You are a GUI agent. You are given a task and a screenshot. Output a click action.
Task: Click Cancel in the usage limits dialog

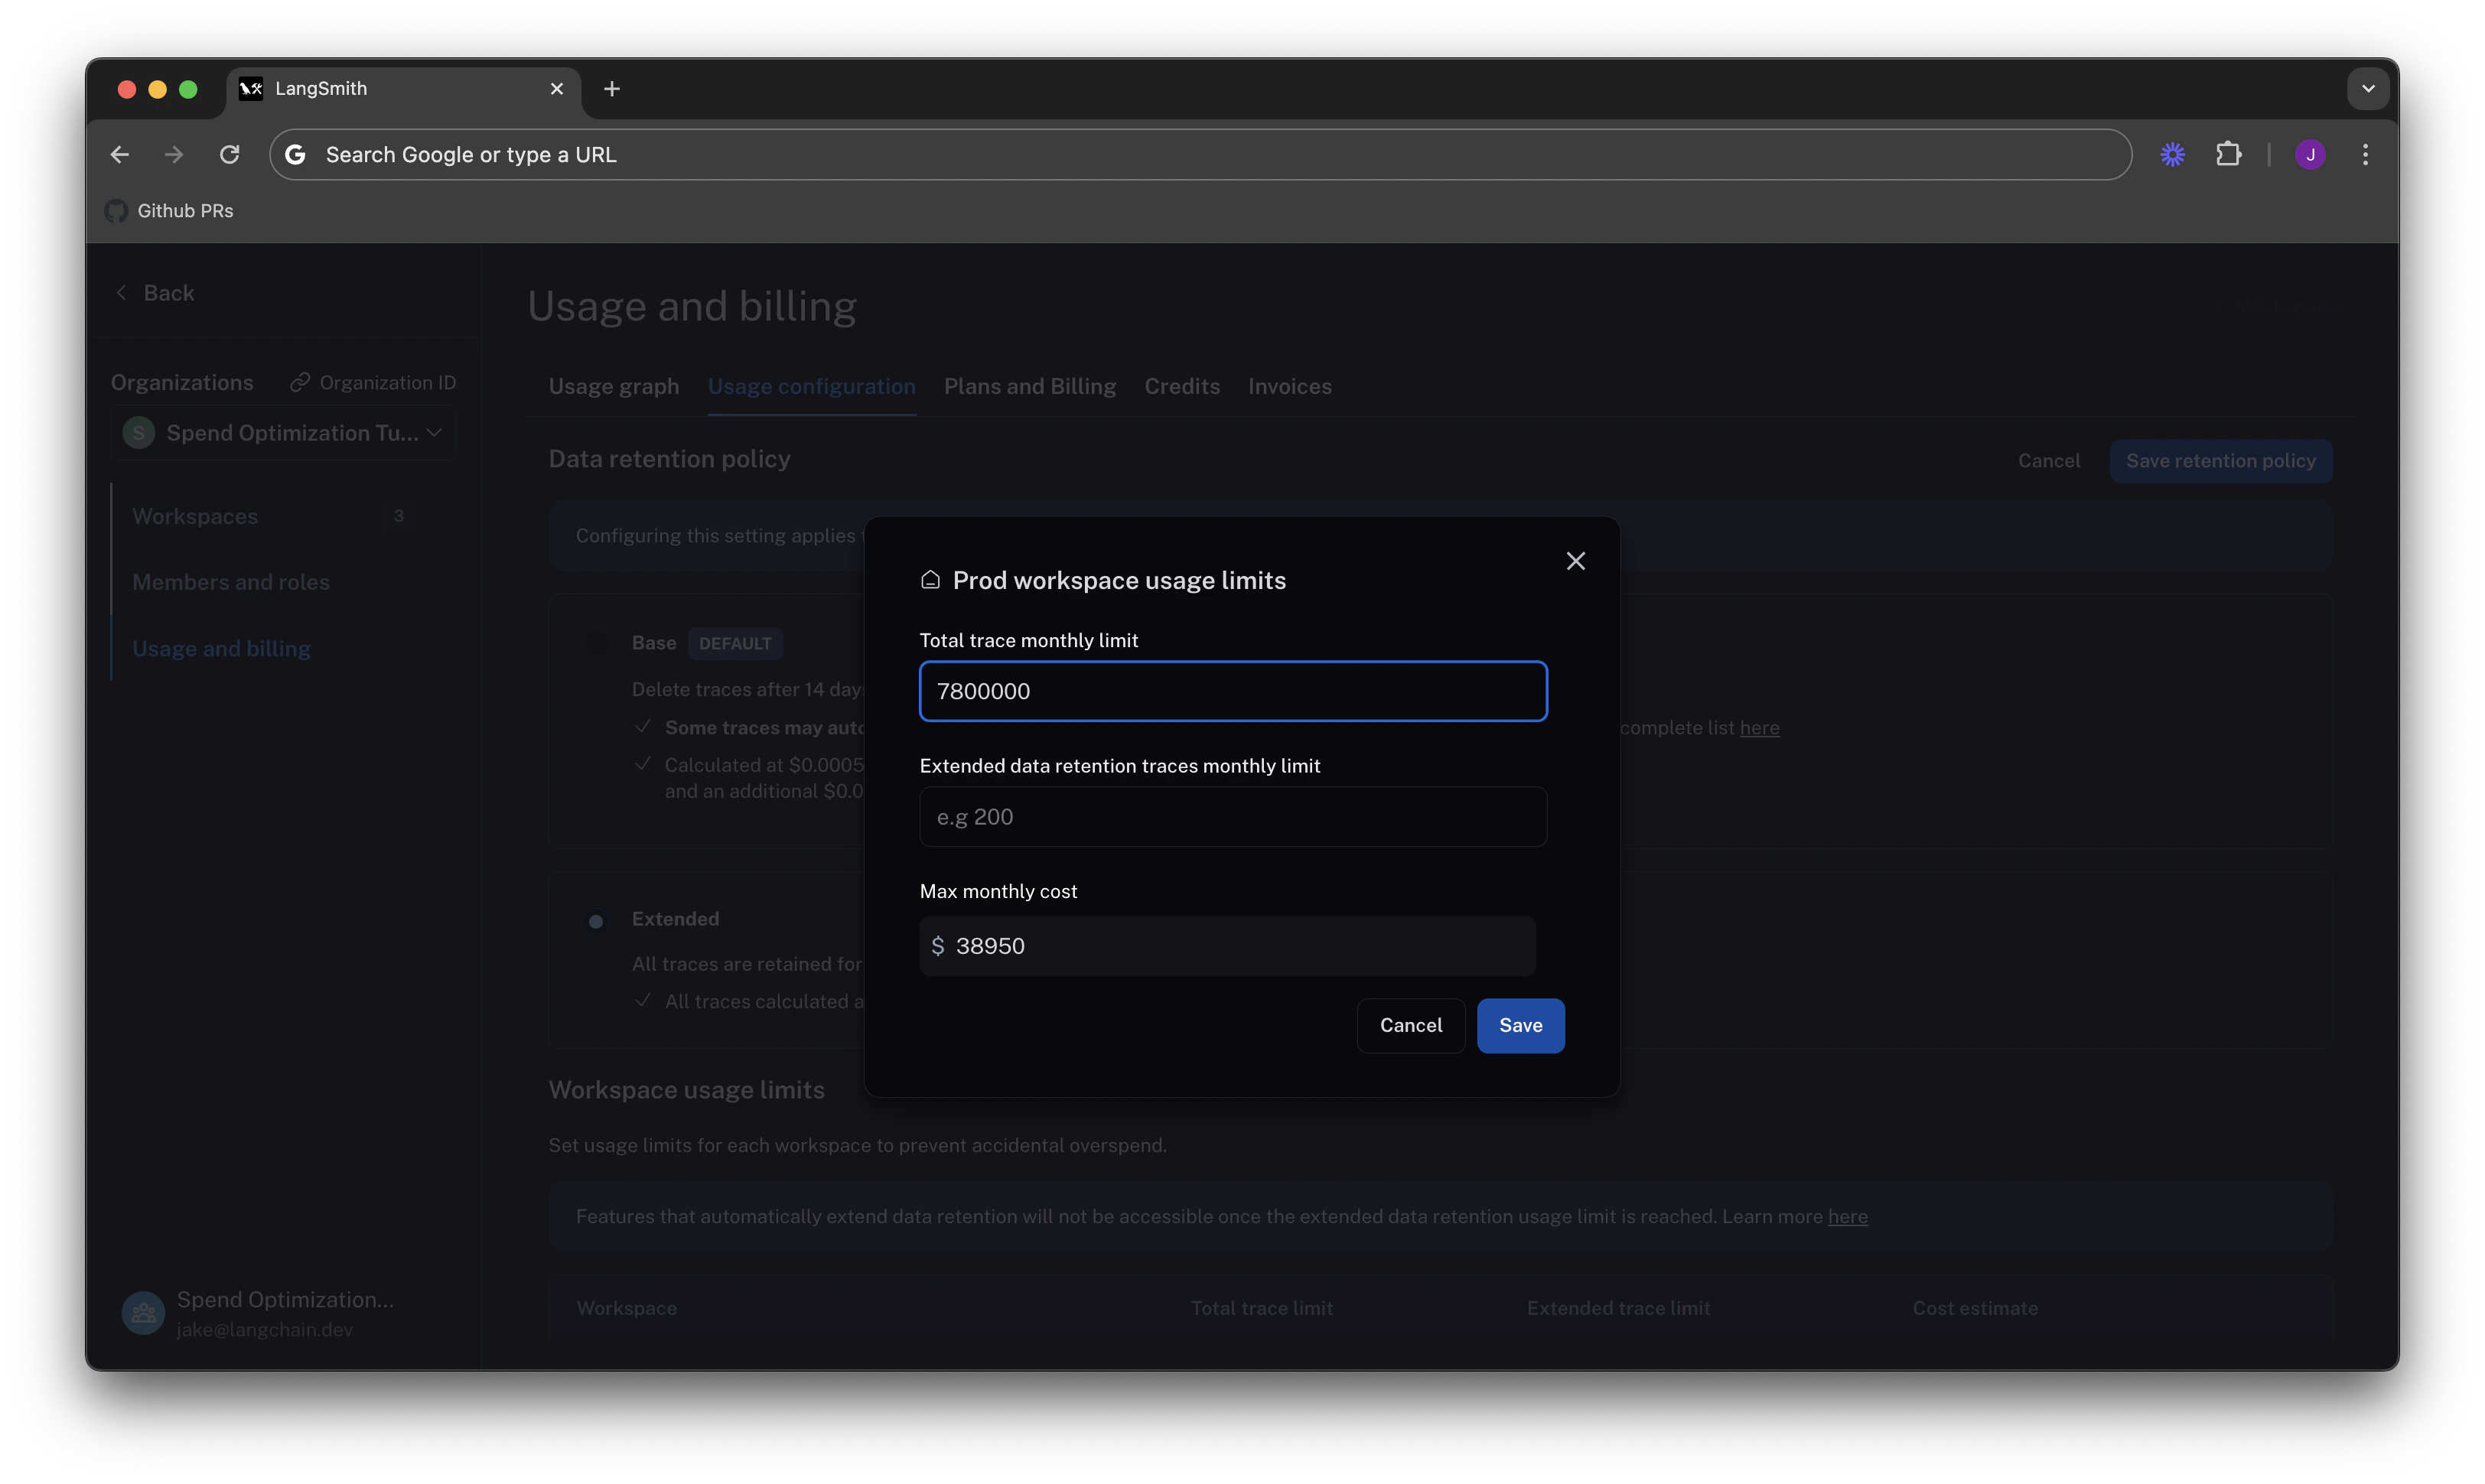click(1410, 1025)
